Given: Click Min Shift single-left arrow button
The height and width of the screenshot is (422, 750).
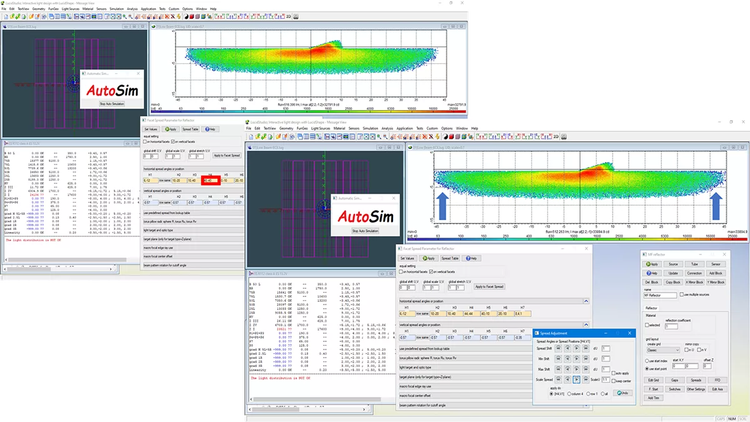Looking at the screenshot, I should [x=567, y=359].
